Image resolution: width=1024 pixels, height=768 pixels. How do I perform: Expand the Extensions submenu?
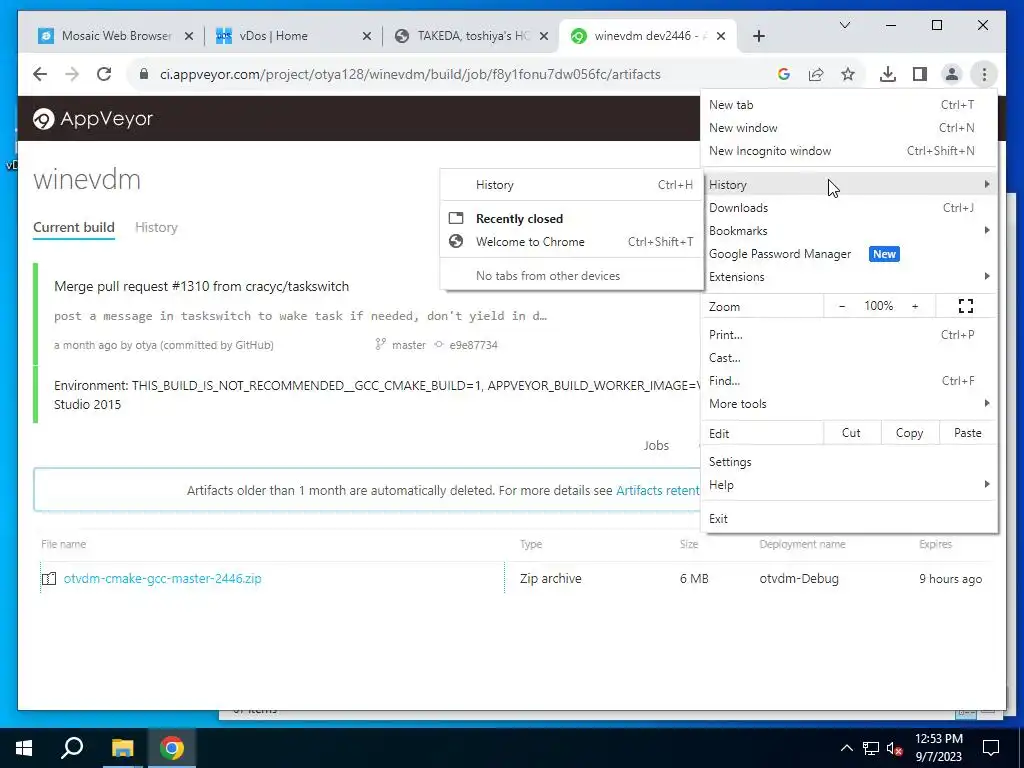coord(848,277)
